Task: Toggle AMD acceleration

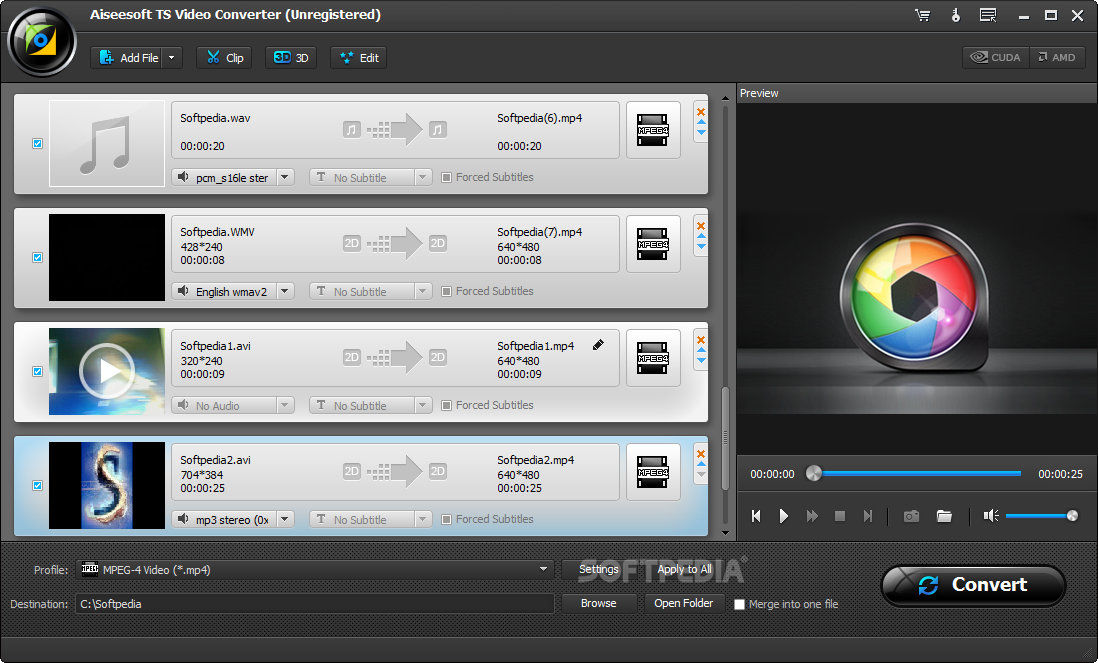Action: point(1057,57)
